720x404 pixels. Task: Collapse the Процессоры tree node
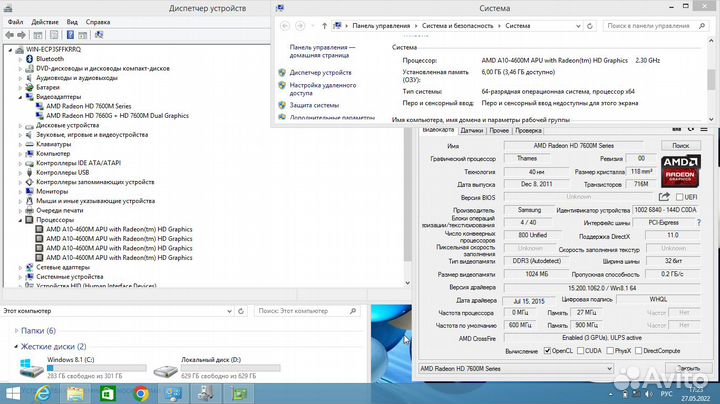(21, 220)
